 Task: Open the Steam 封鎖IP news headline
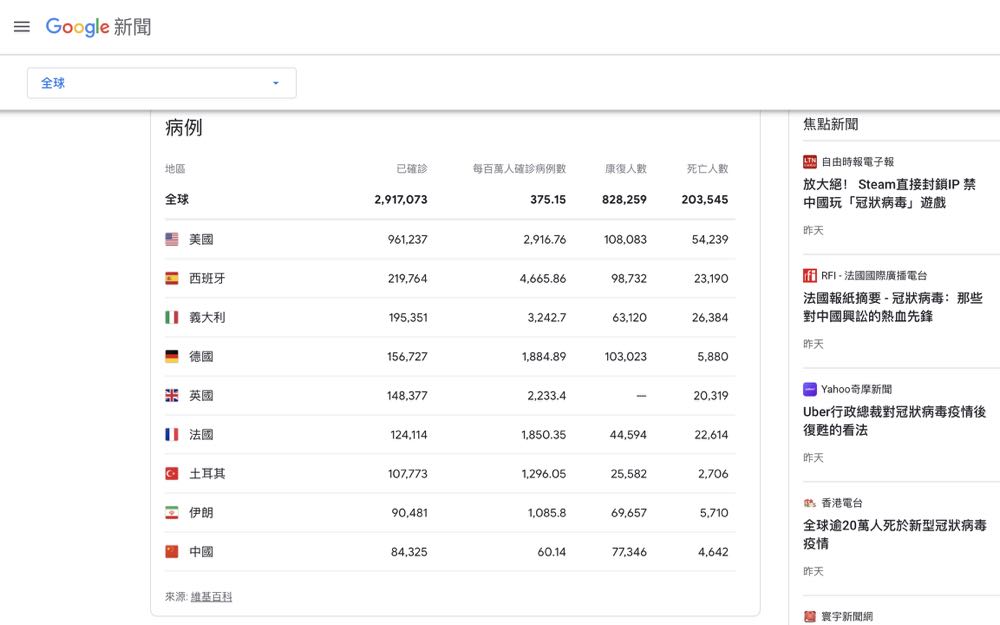889,194
